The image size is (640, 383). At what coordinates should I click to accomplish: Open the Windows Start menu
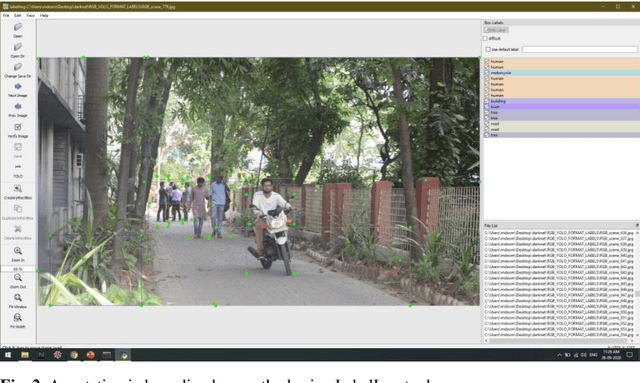(8, 355)
